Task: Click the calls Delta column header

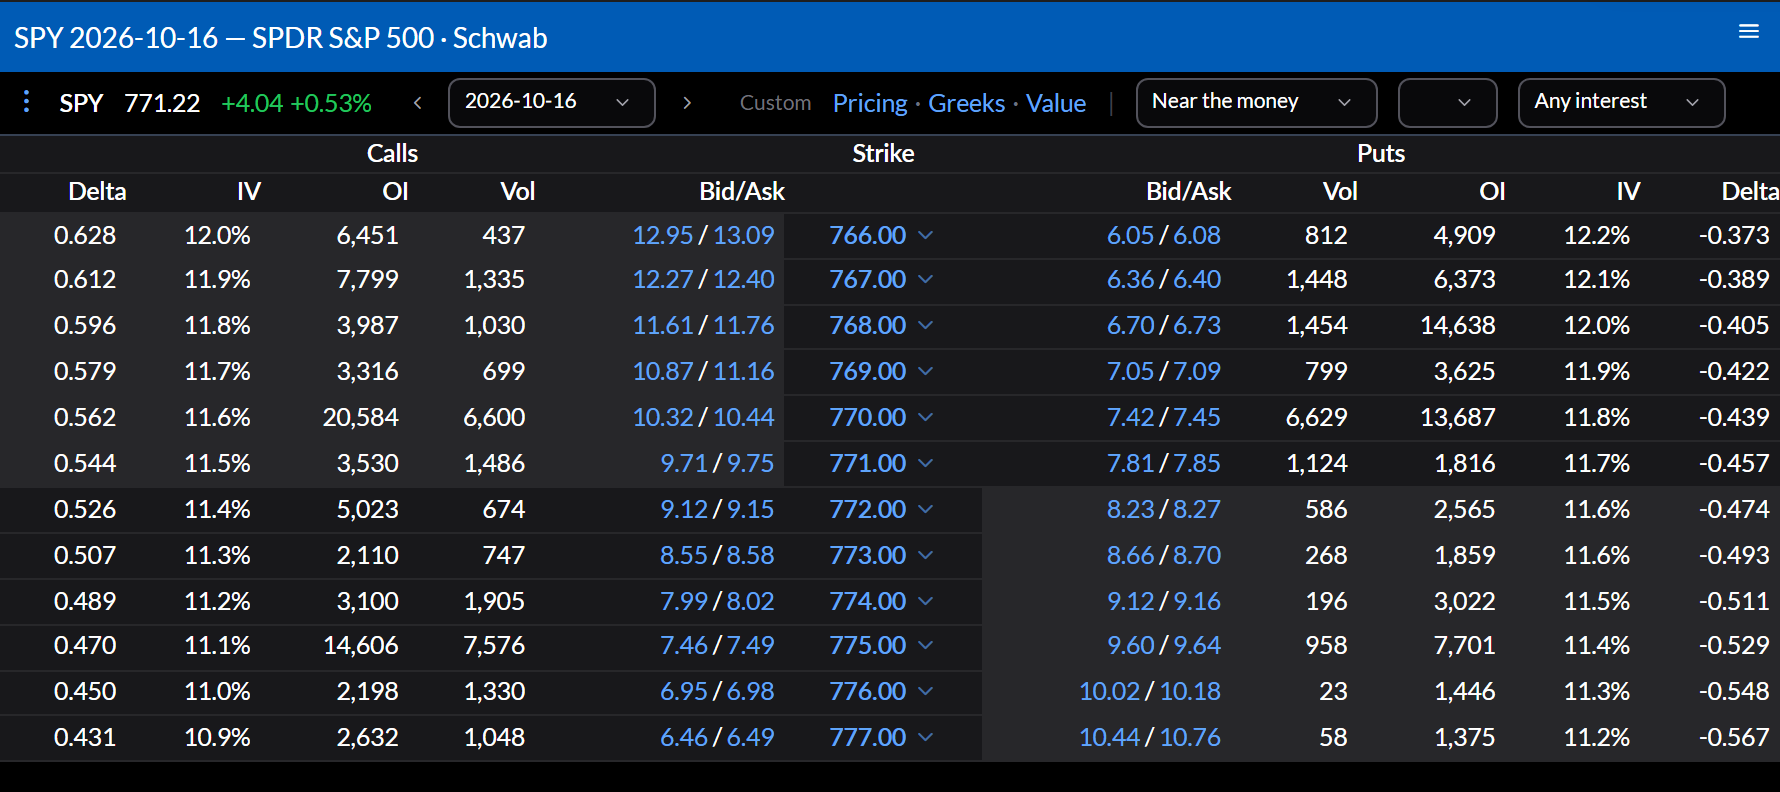Action: (97, 191)
